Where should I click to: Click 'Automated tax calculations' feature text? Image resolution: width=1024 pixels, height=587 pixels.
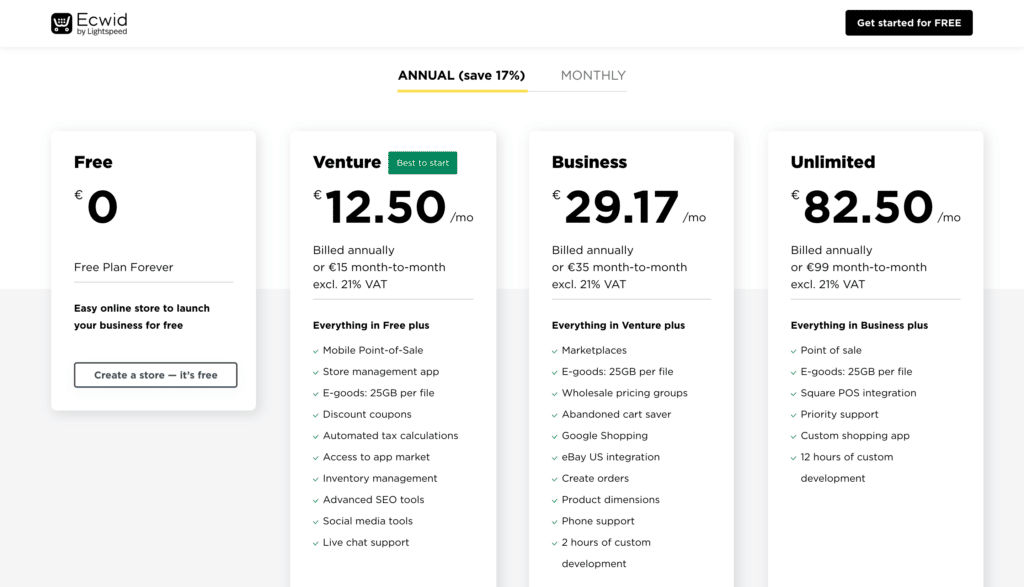click(x=391, y=436)
